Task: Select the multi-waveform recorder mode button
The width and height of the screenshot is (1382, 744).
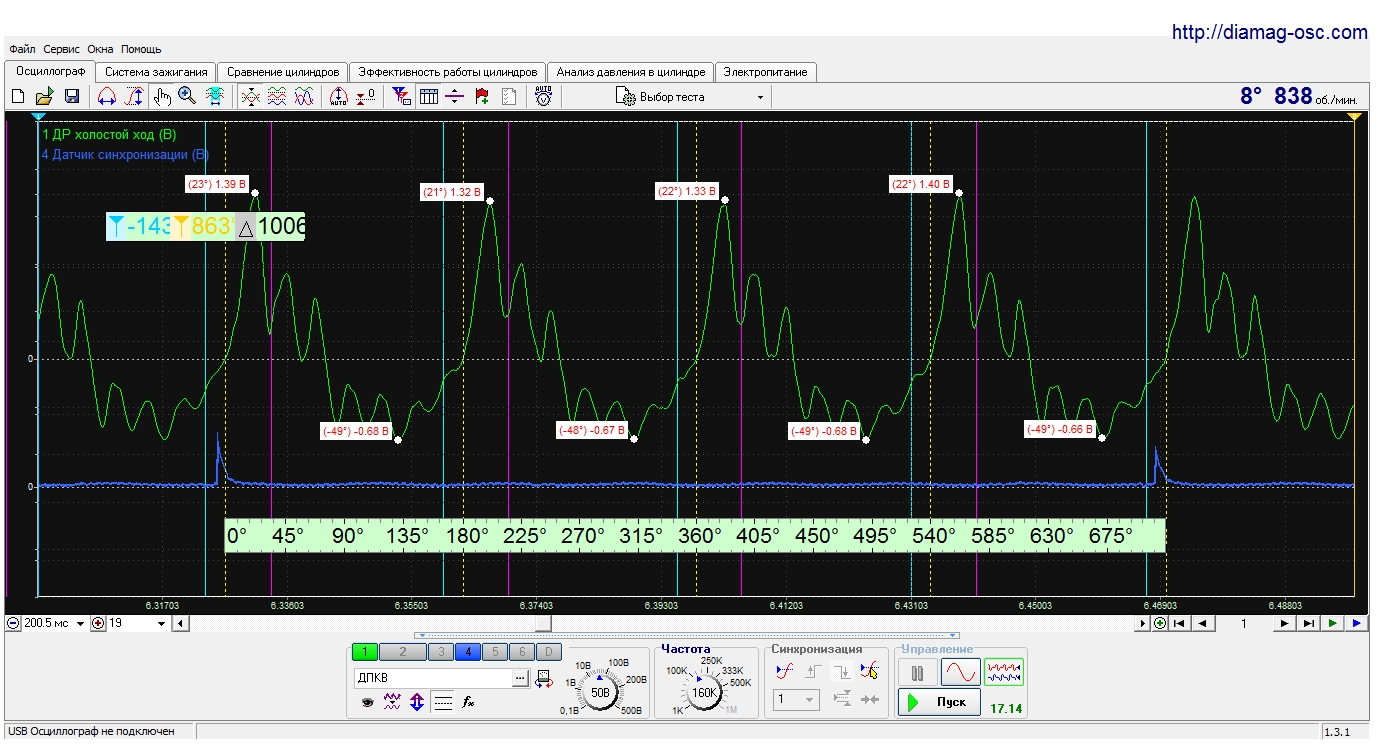Action: tap(1004, 673)
